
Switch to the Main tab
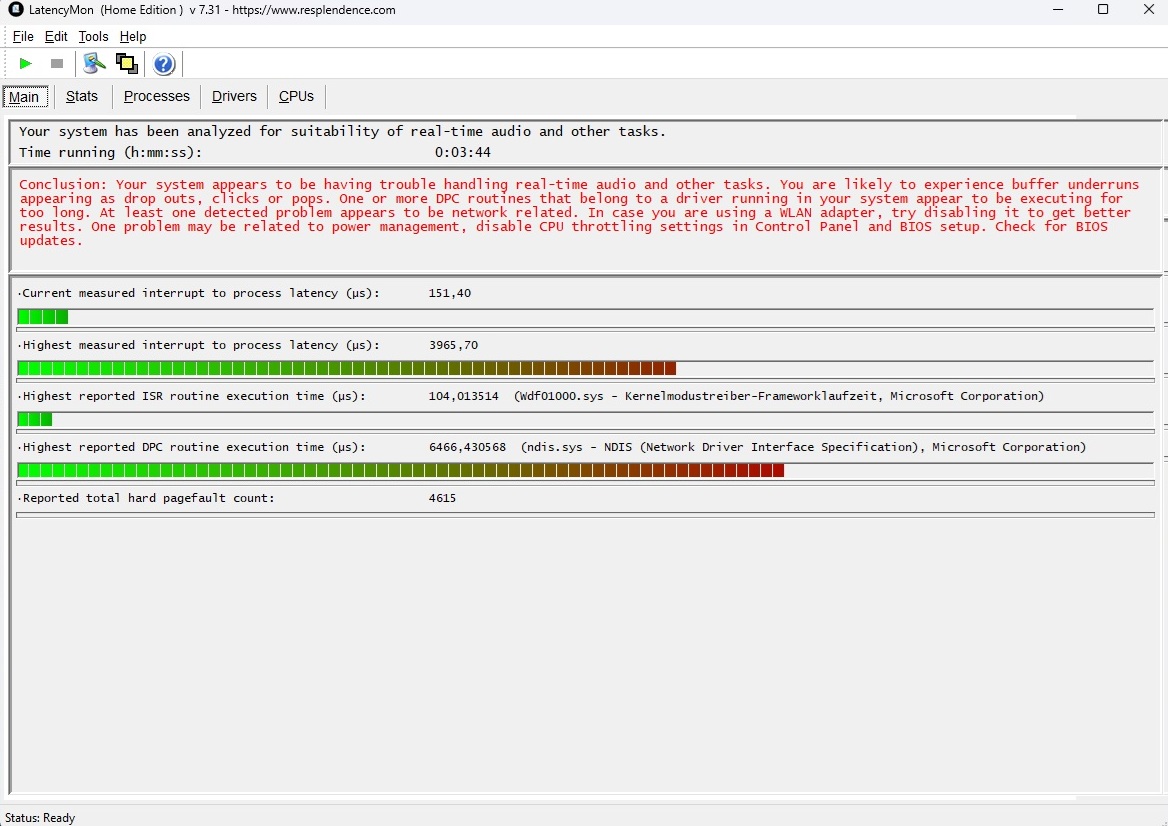tap(24, 97)
